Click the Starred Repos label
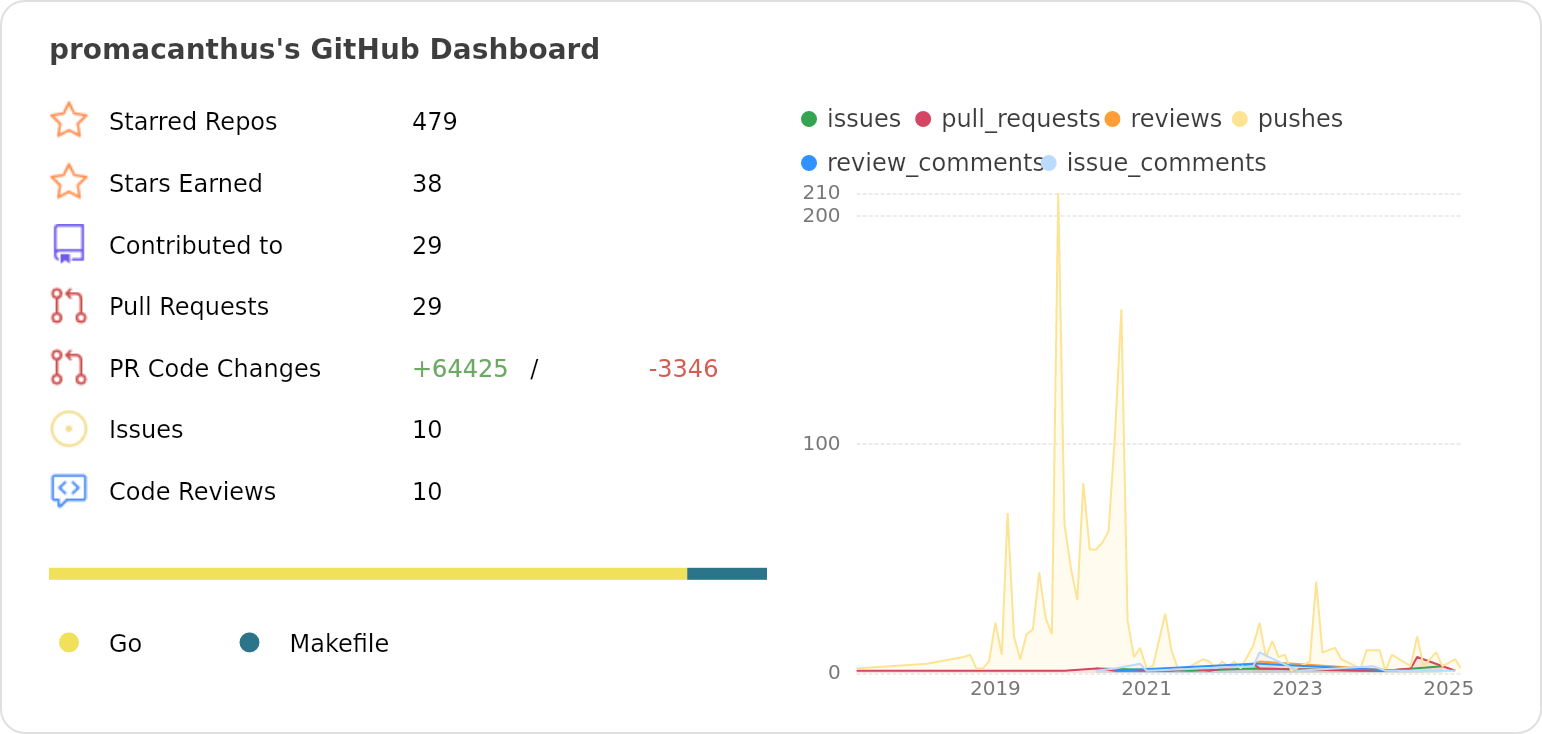Screen dimensions: 1542x734 [x=193, y=122]
